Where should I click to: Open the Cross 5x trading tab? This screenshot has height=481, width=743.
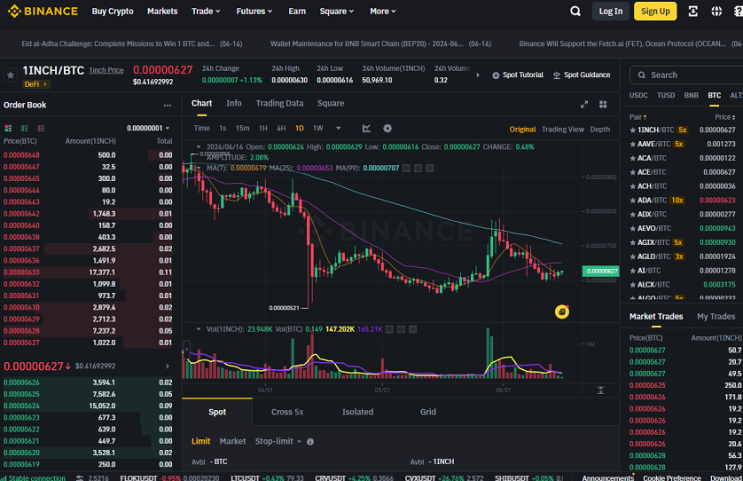[287, 412]
